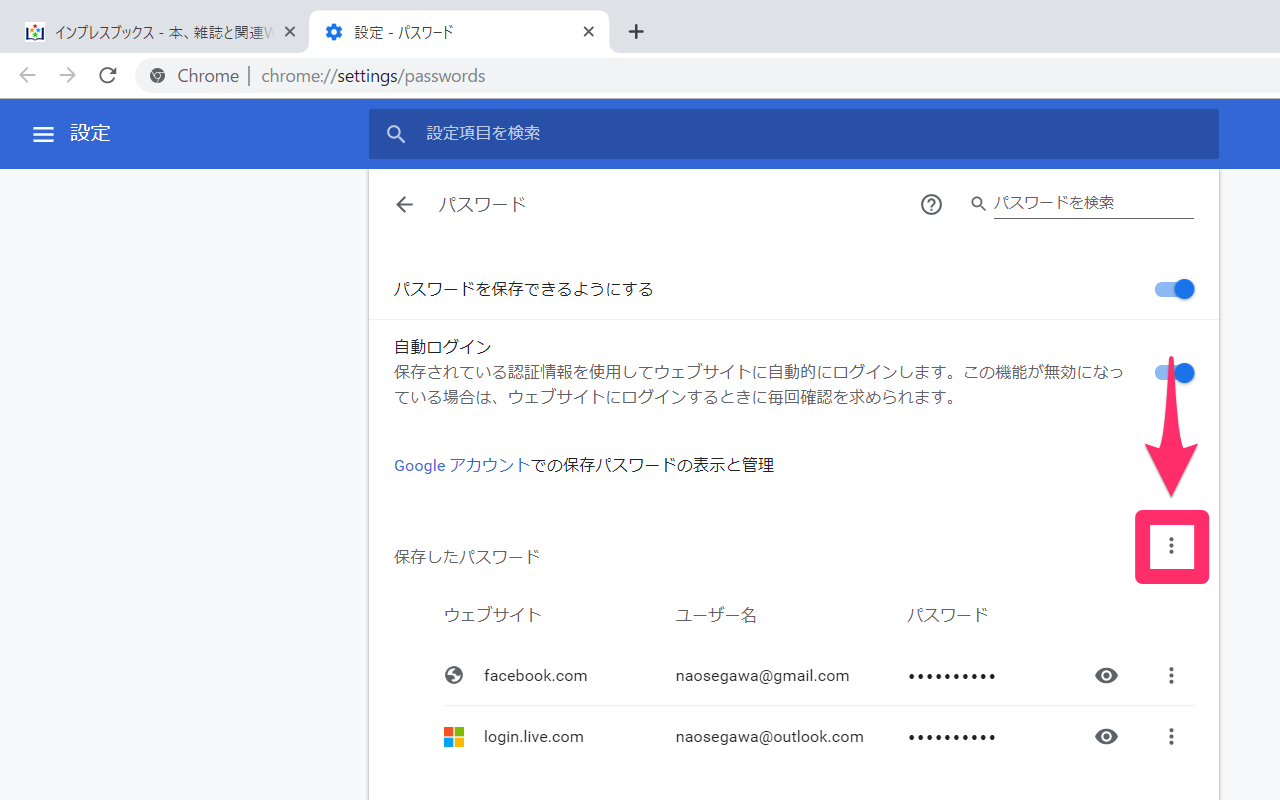Open more actions for facebook.com row
Image resolution: width=1280 pixels, height=800 pixels.
(x=1171, y=676)
